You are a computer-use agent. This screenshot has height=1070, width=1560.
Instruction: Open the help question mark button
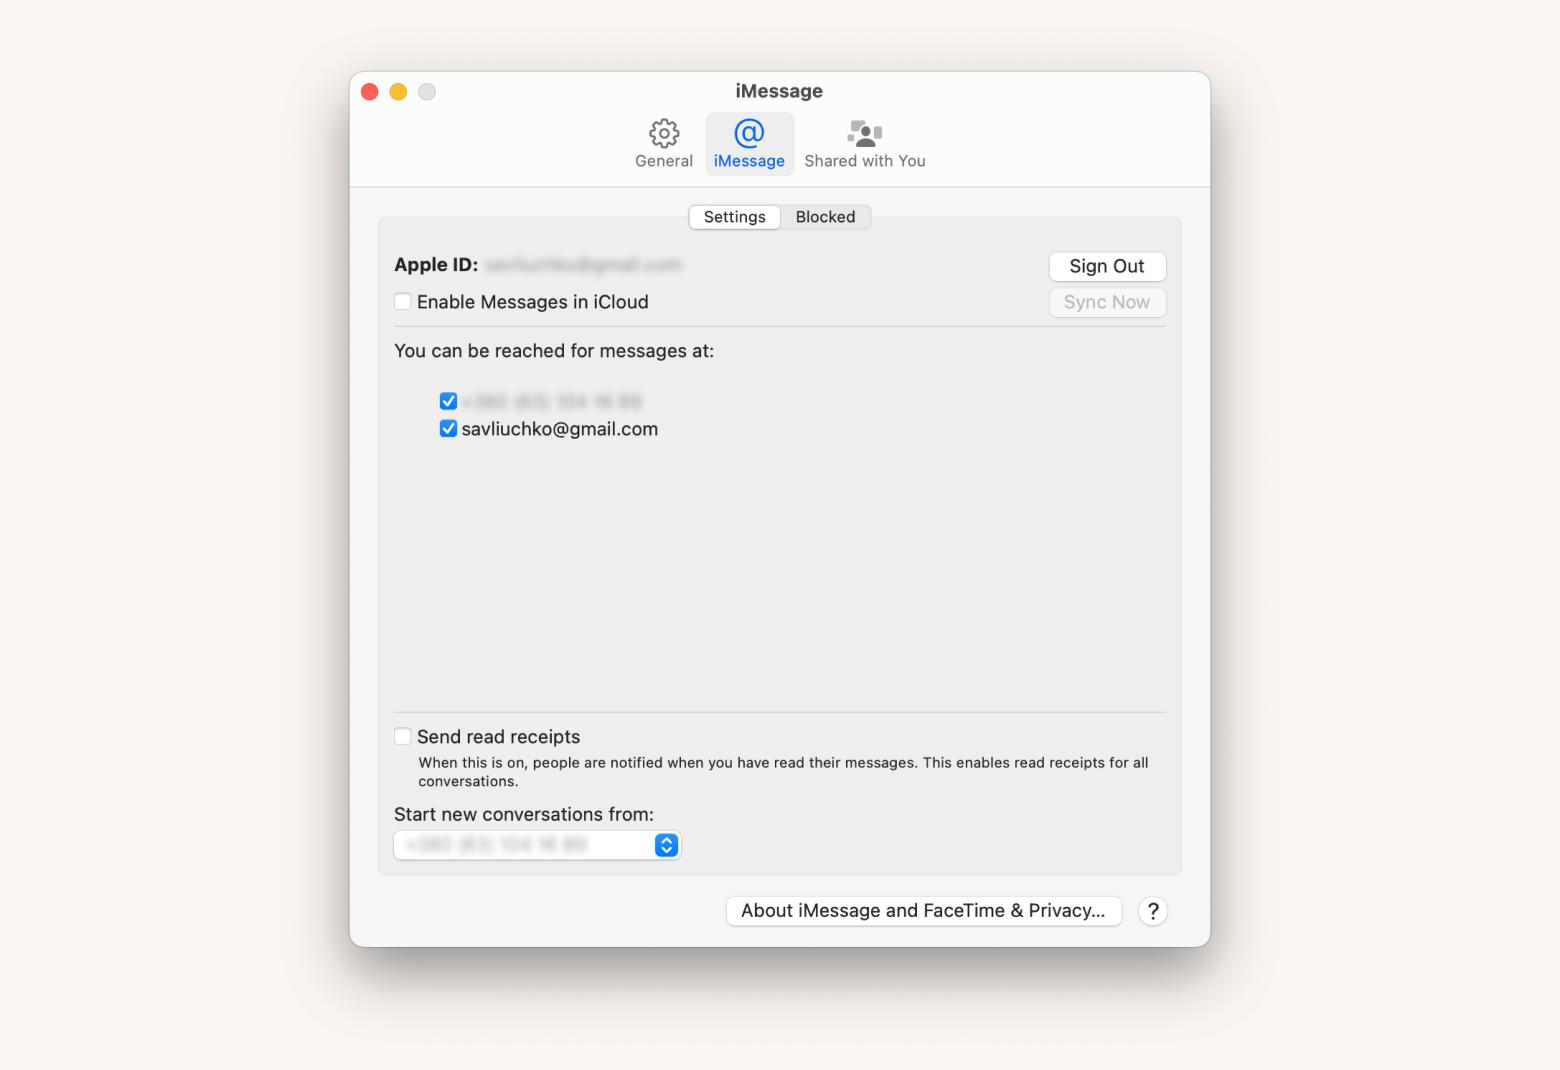point(1153,911)
